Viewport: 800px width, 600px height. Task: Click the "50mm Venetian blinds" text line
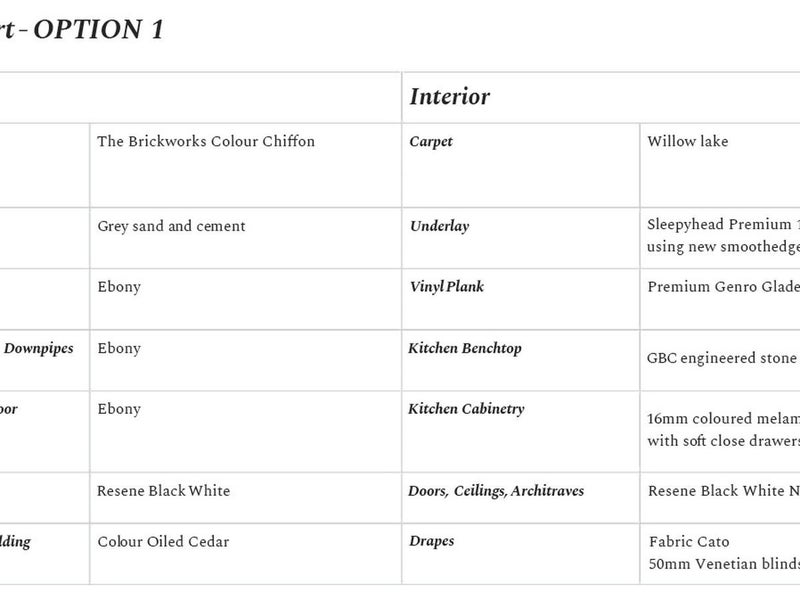click(722, 563)
